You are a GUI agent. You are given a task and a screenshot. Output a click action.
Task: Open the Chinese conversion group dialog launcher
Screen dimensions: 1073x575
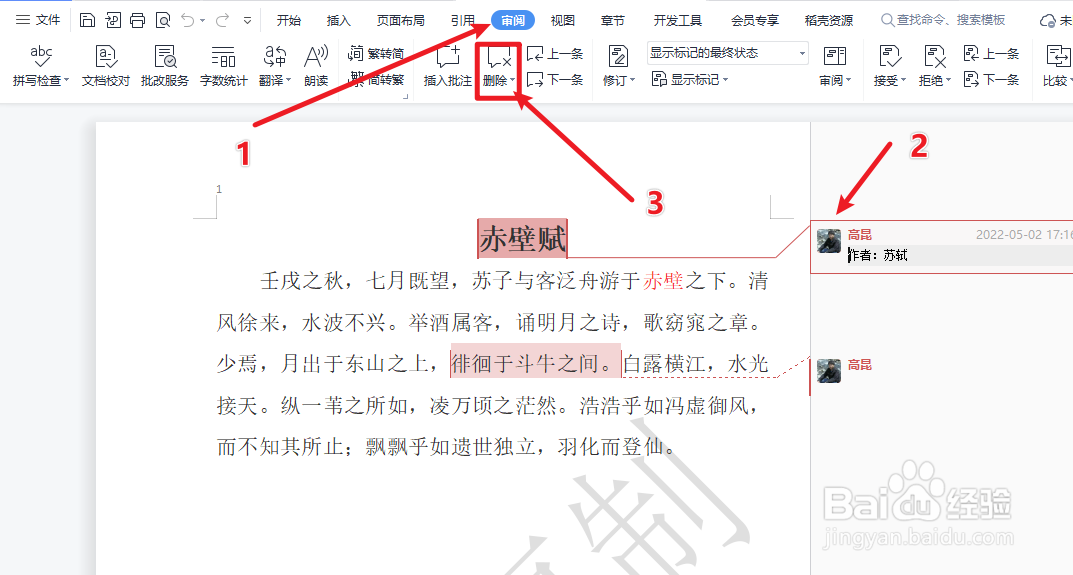coord(405,97)
